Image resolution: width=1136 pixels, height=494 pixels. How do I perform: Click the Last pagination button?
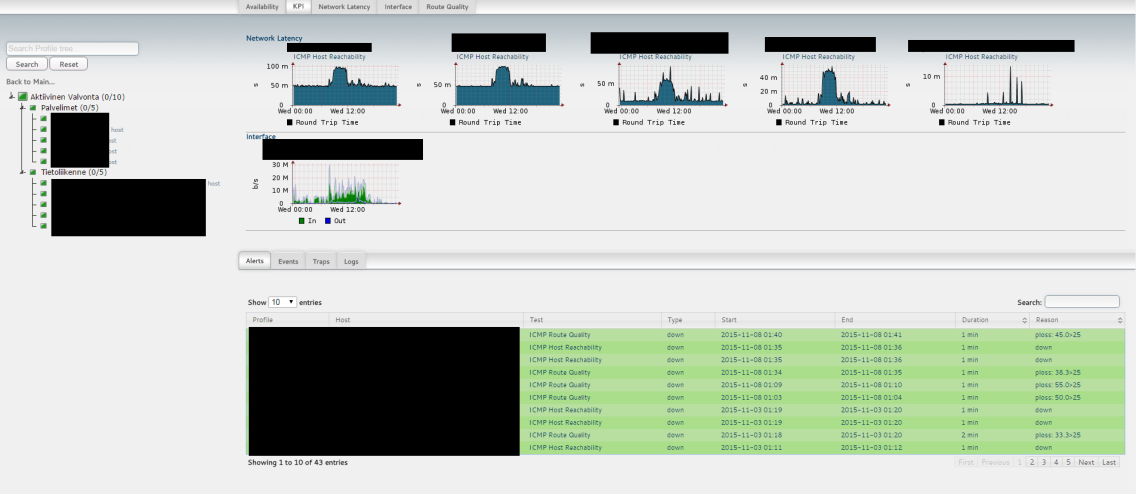(x=1109, y=462)
